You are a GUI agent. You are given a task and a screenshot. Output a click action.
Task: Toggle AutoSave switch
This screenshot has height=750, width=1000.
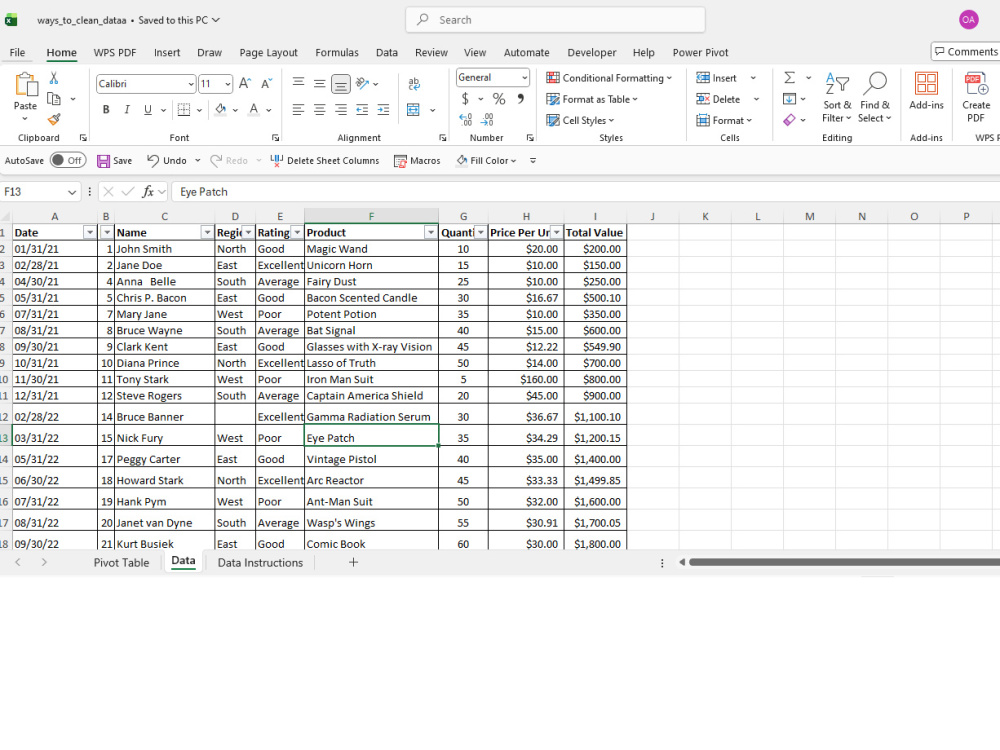coord(68,160)
